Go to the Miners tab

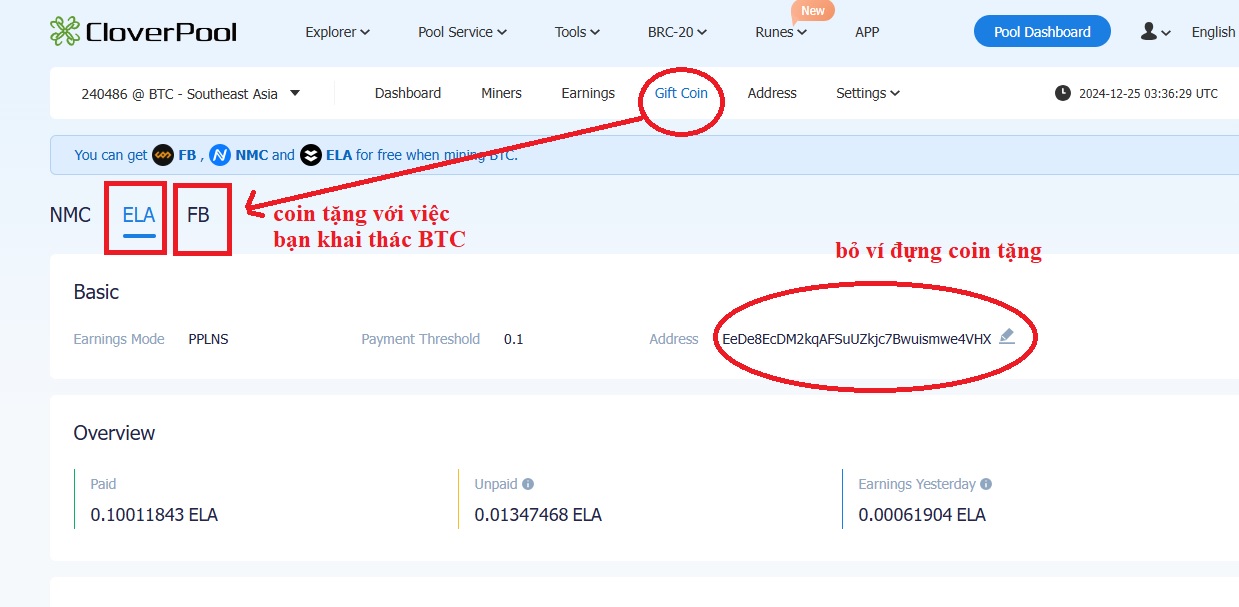point(501,93)
